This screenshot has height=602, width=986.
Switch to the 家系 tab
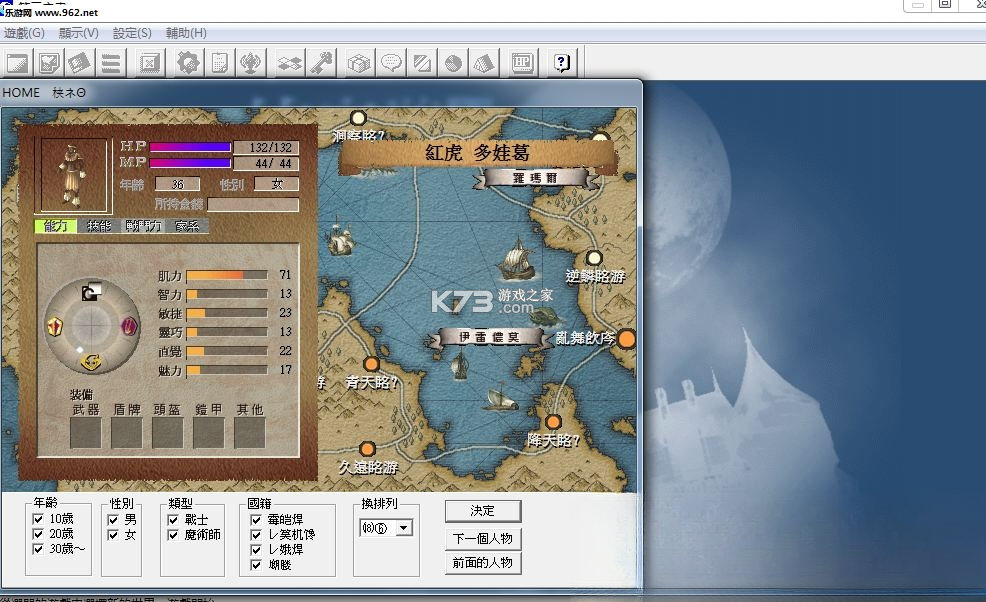(x=187, y=226)
